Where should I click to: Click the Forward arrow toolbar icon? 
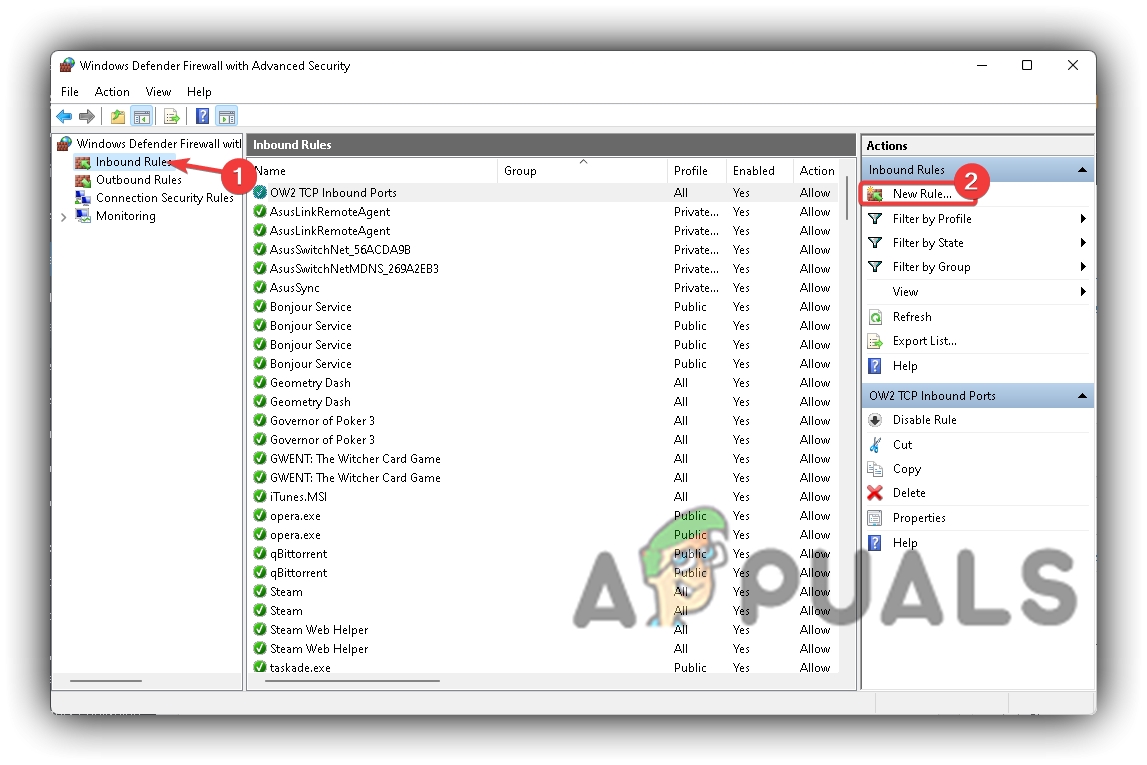(x=87, y=116)
